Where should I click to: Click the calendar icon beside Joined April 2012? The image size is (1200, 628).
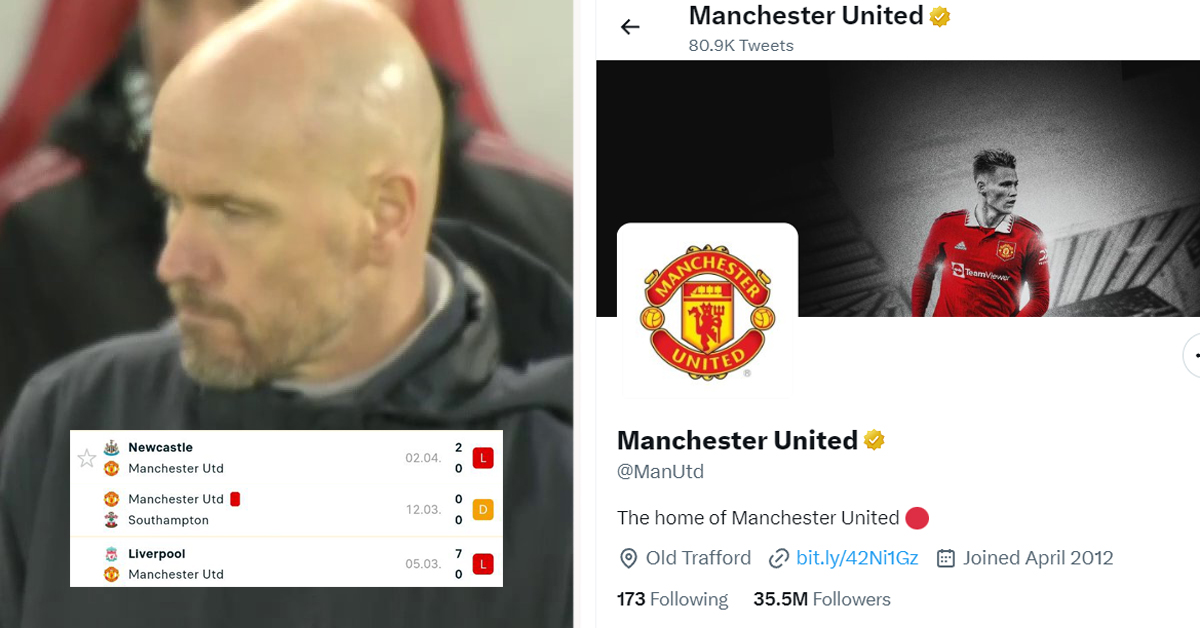tap(946, 558)
